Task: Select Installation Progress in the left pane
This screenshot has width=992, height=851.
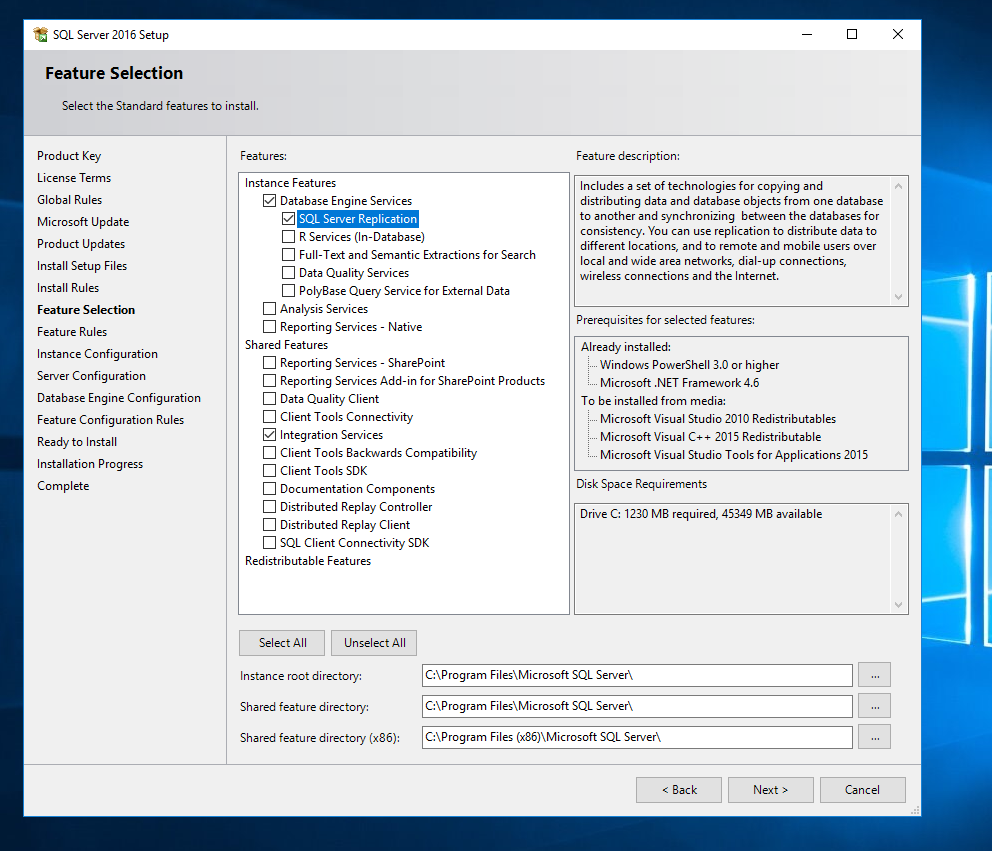Action: click(89, 463)
